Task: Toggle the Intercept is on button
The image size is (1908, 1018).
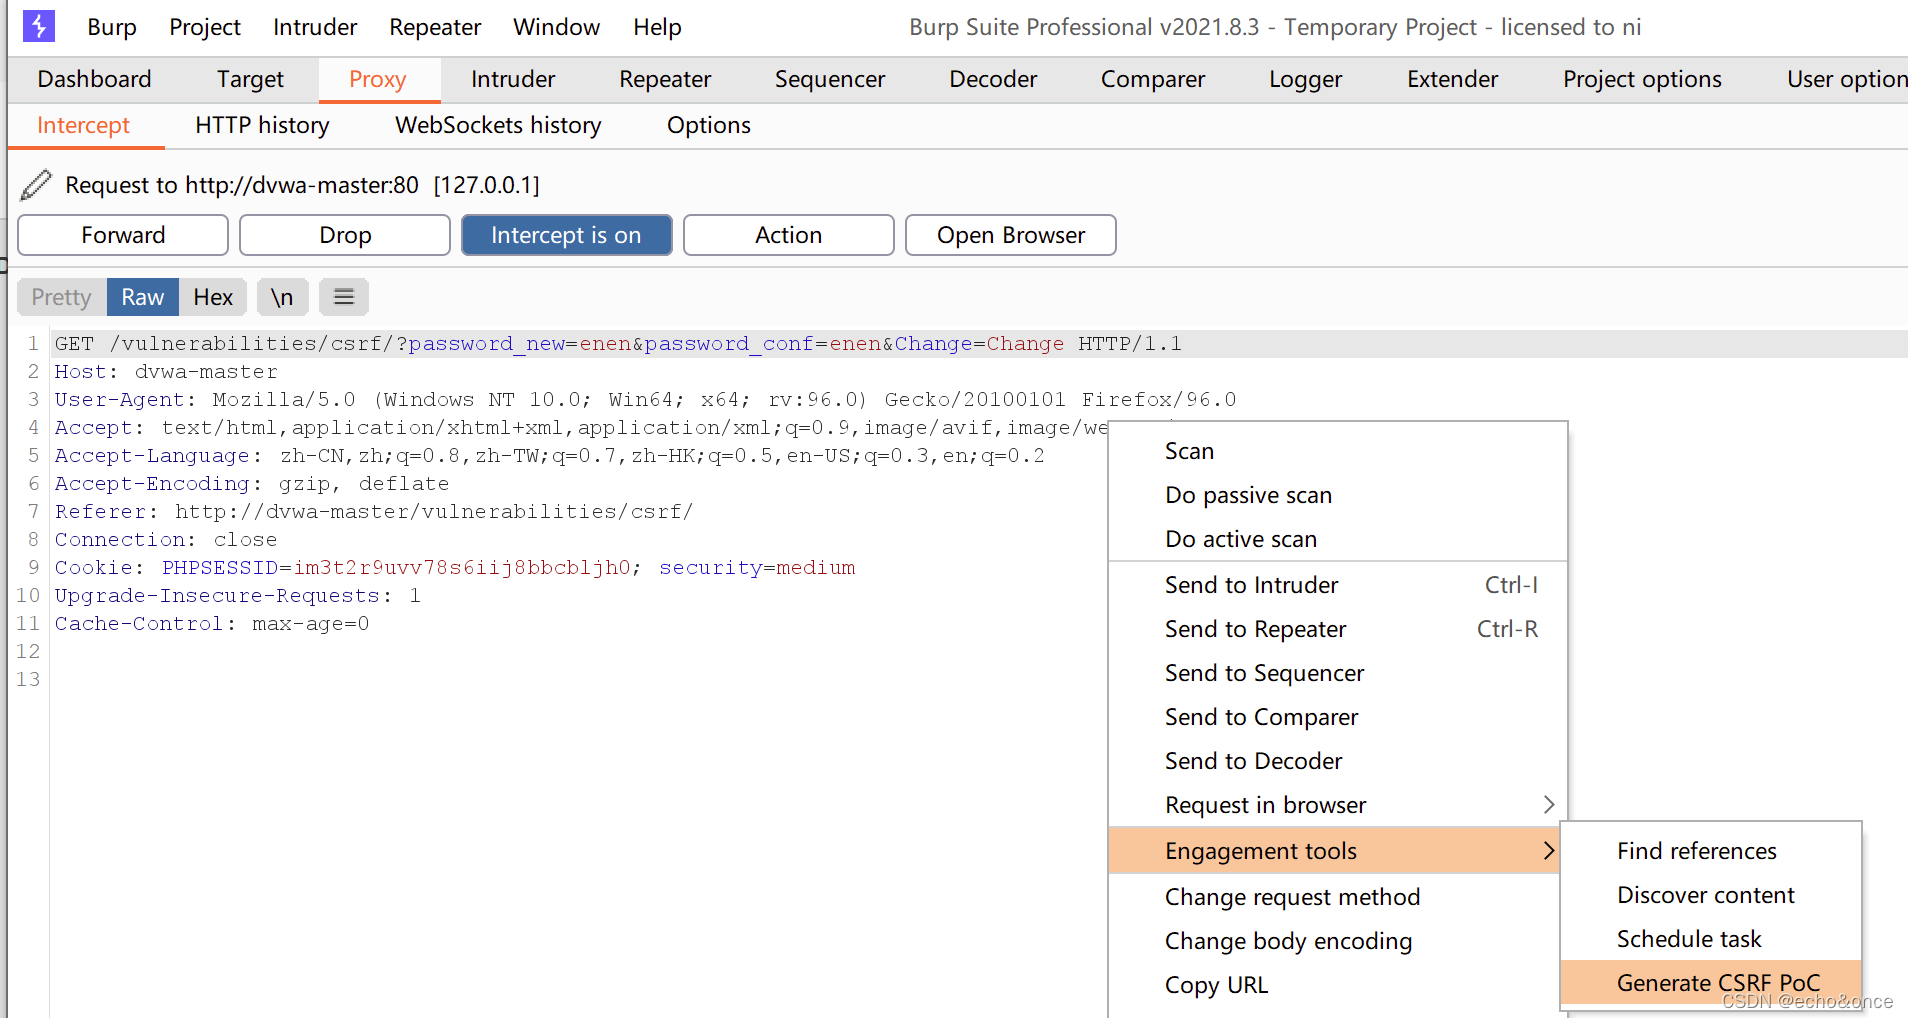Action: pyautogui.click(x=566, y=235)
